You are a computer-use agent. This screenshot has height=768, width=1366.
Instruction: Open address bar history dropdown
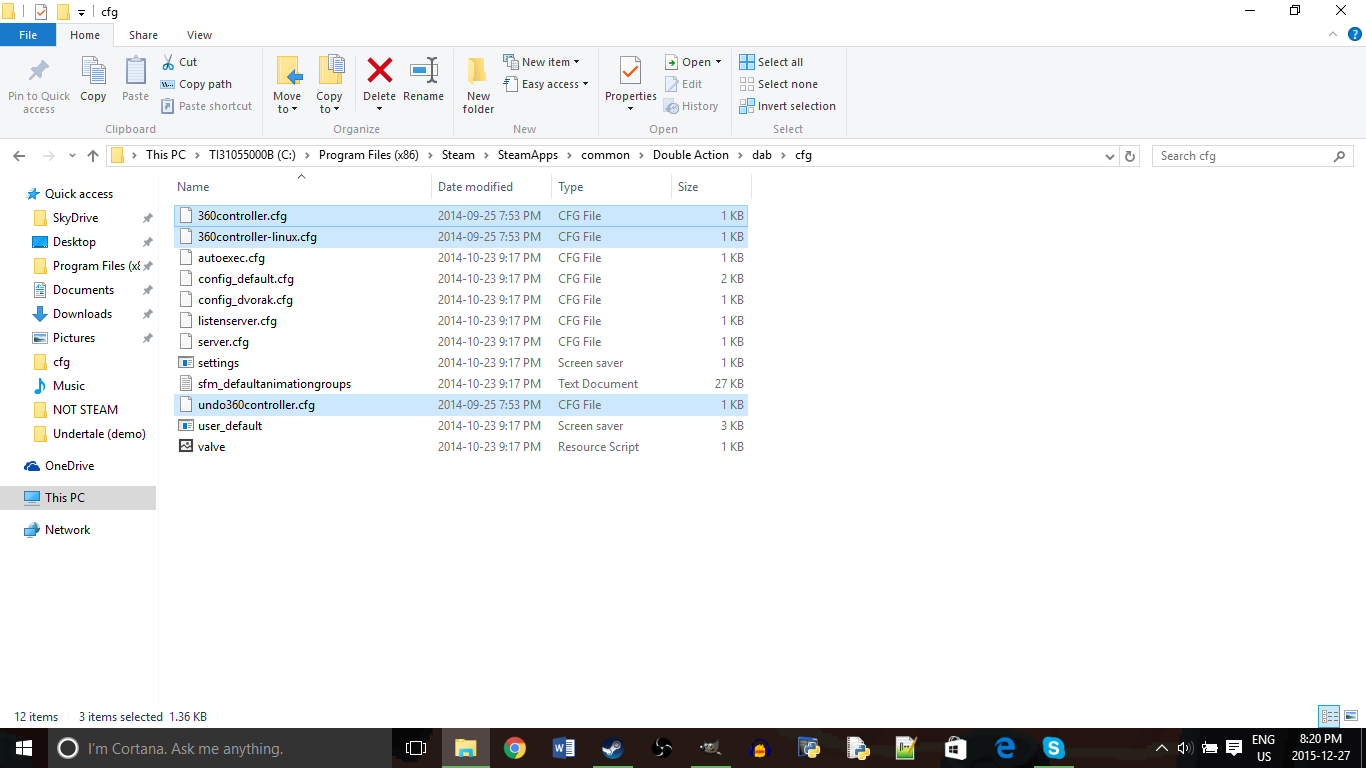[x=1109, y=156]
